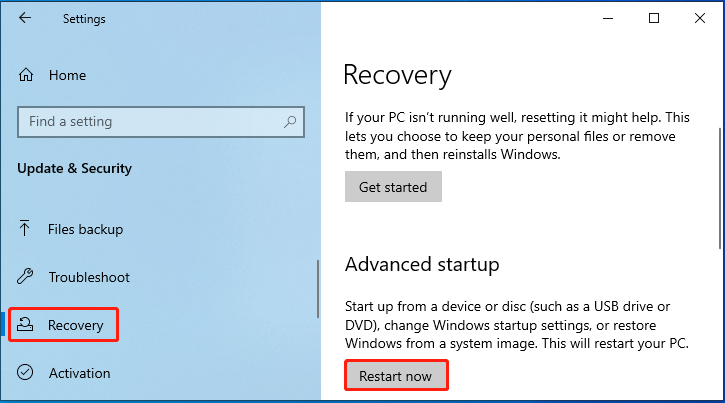The image size is (725, 403).
Task: Switch to the Activation section
Action: coord(80,373)
